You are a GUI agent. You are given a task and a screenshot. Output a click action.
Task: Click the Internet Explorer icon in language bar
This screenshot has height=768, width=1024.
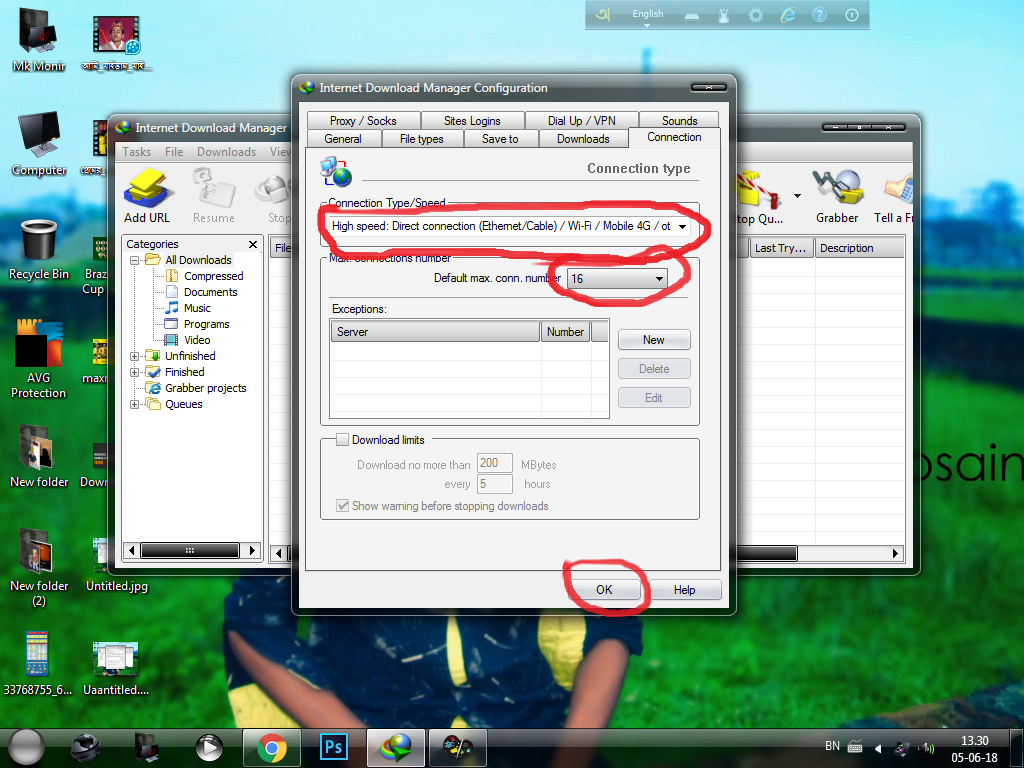pyautogui.click(x=788, y=15)
